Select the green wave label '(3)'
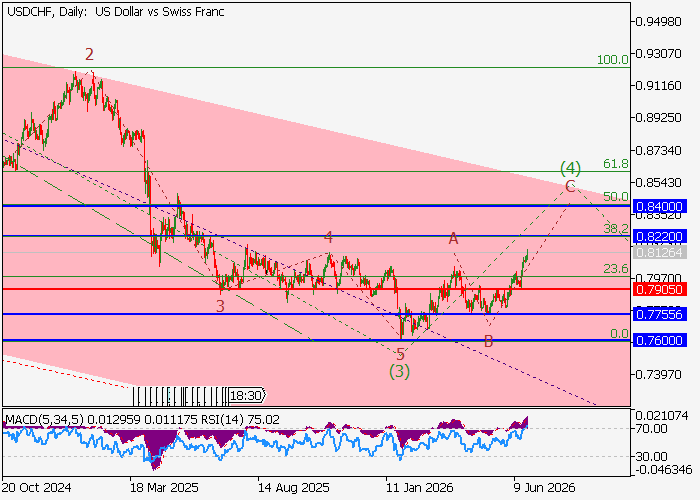700x500 pixels. (399, 371)
